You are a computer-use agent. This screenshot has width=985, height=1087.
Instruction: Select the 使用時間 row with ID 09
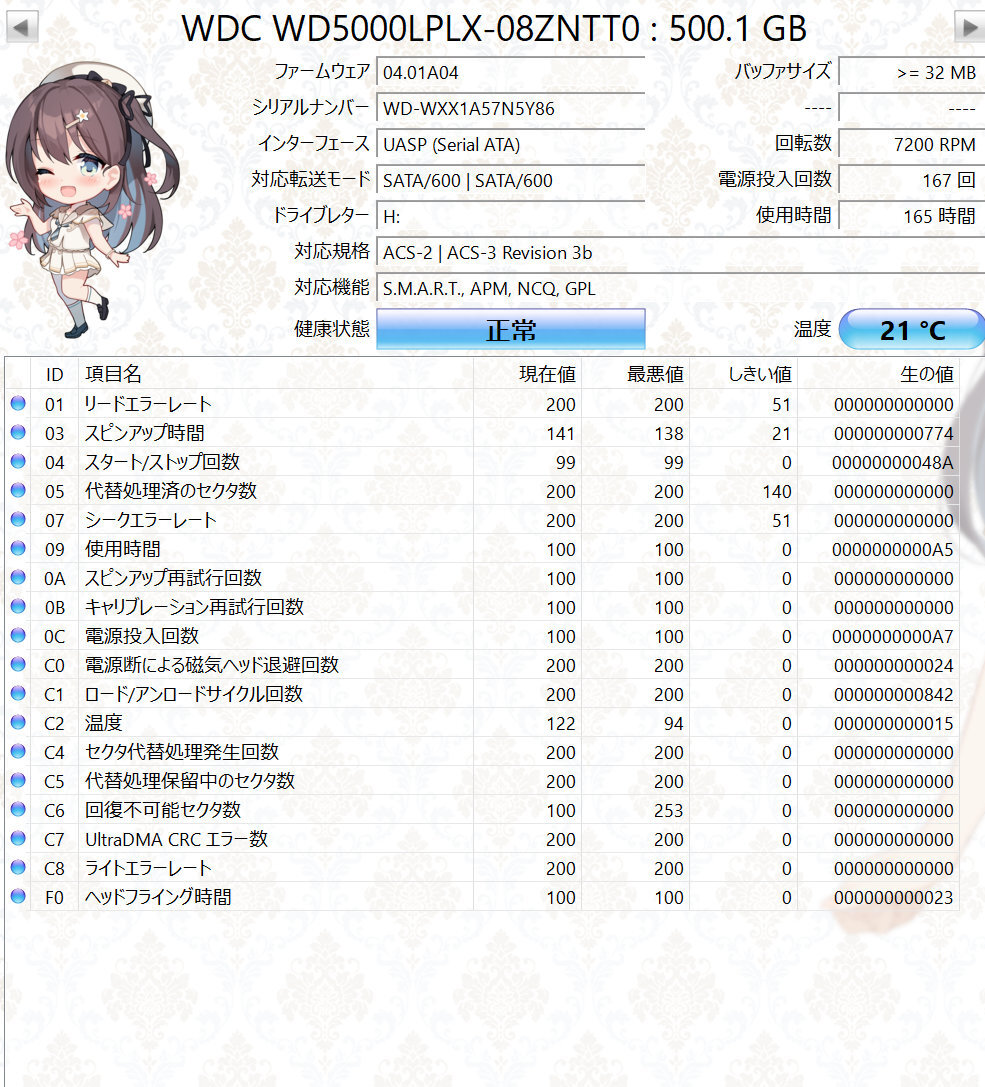[x=482, y=549]
